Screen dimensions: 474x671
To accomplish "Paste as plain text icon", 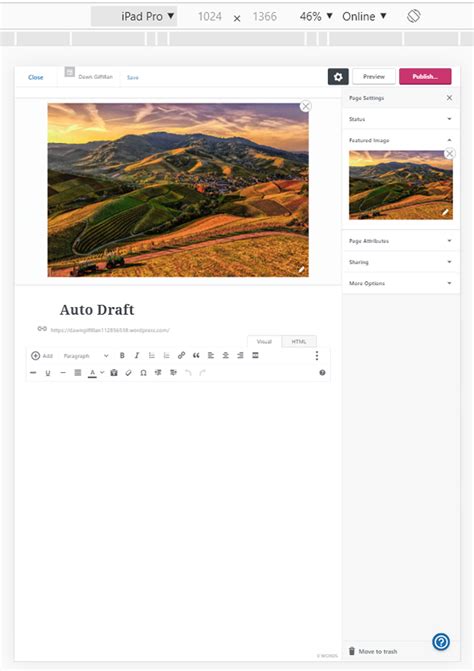I will point(114,373).
